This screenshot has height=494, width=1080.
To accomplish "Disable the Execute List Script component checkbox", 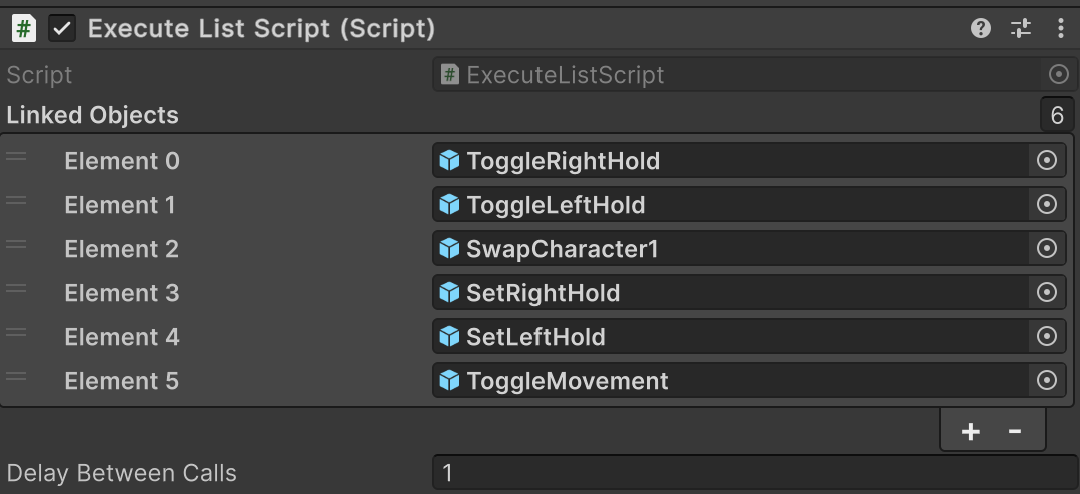I will tap(62, 28).
